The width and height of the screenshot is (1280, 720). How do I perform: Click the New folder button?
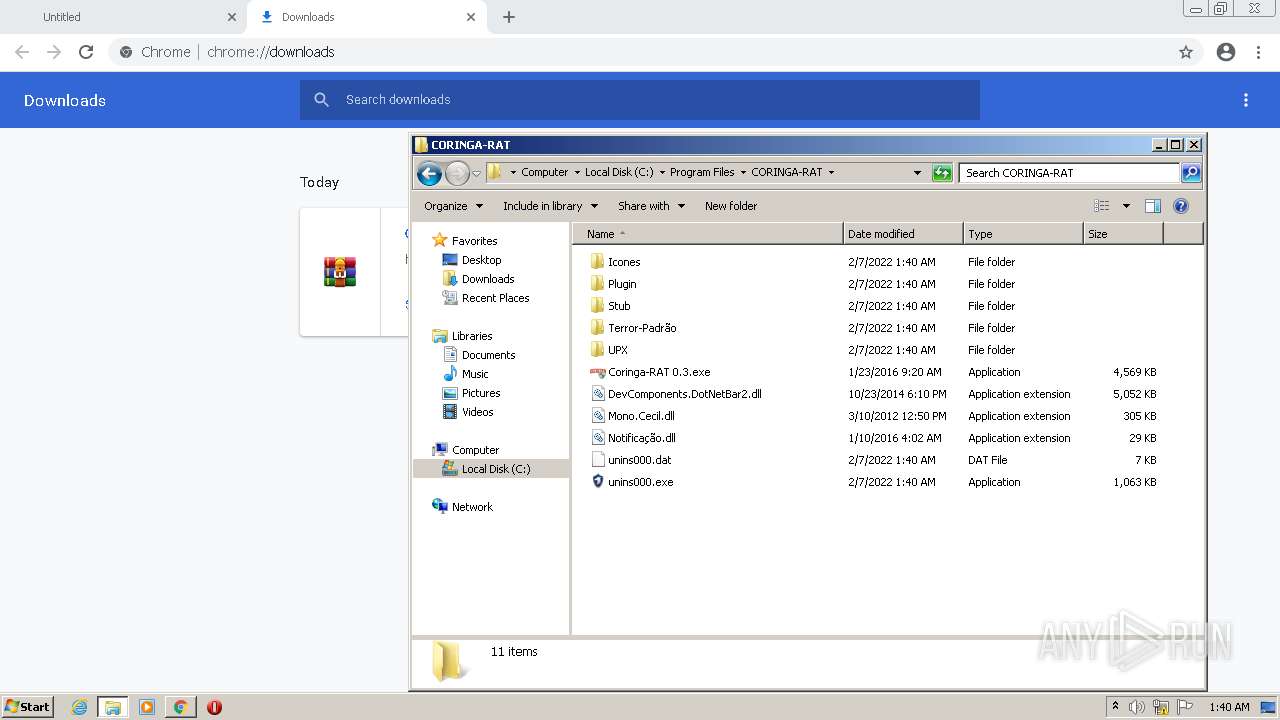[731, 206]
